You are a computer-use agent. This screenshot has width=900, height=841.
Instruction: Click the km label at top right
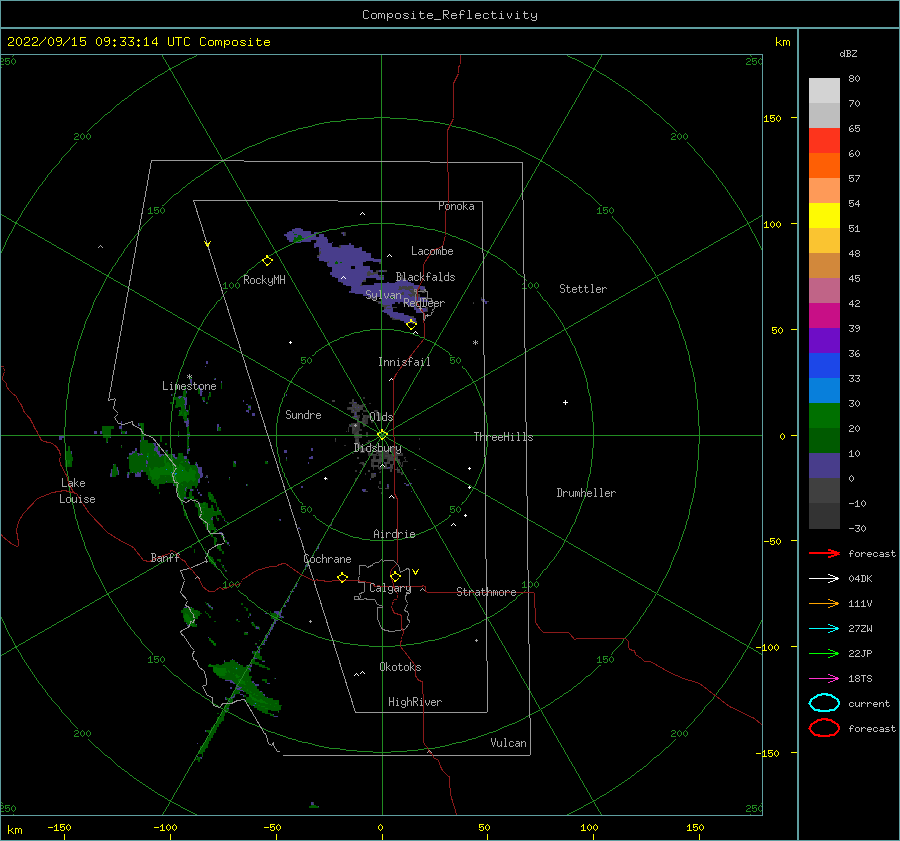coord(782,42)
